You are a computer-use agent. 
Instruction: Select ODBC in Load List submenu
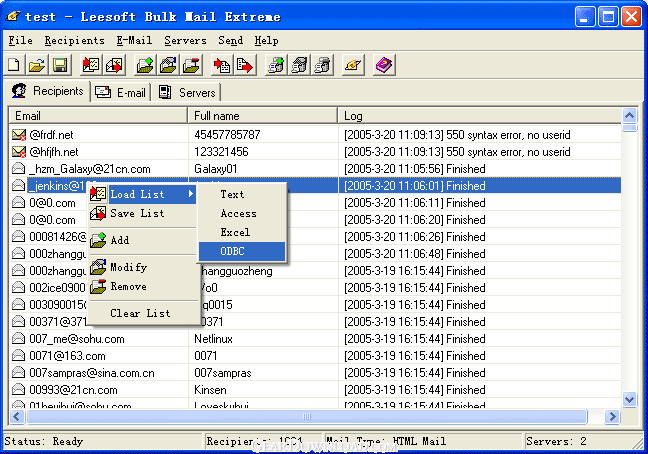242,251
